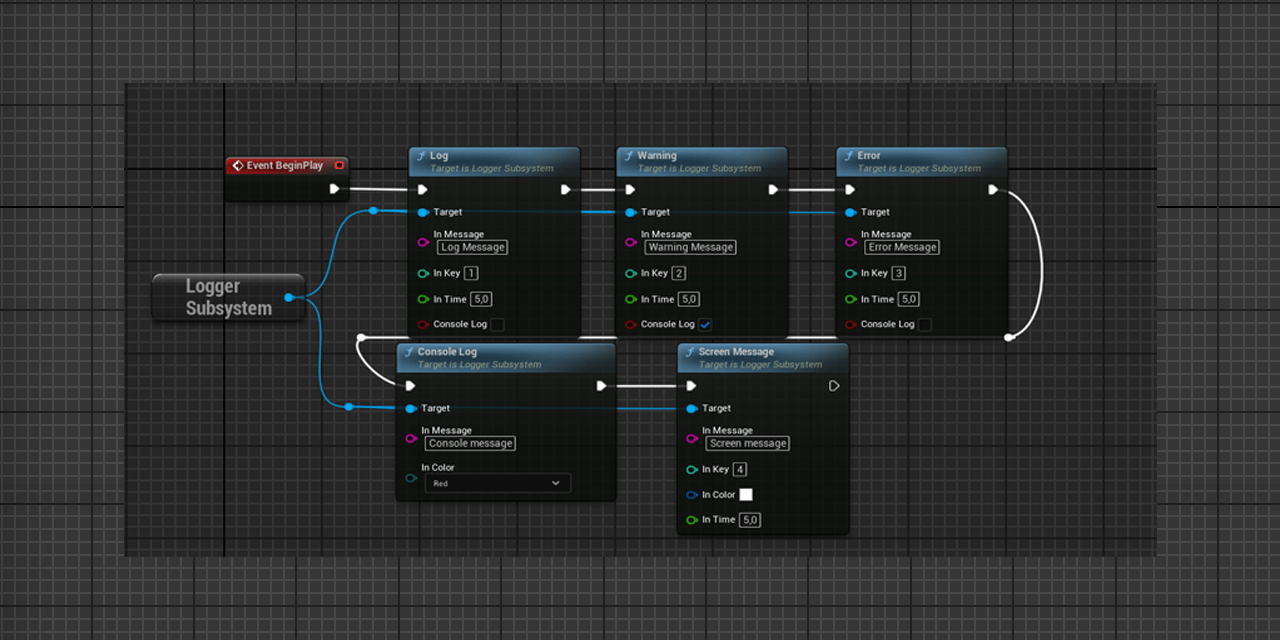Open the In Color dropdown showing Red

click(x=498, y=483)
